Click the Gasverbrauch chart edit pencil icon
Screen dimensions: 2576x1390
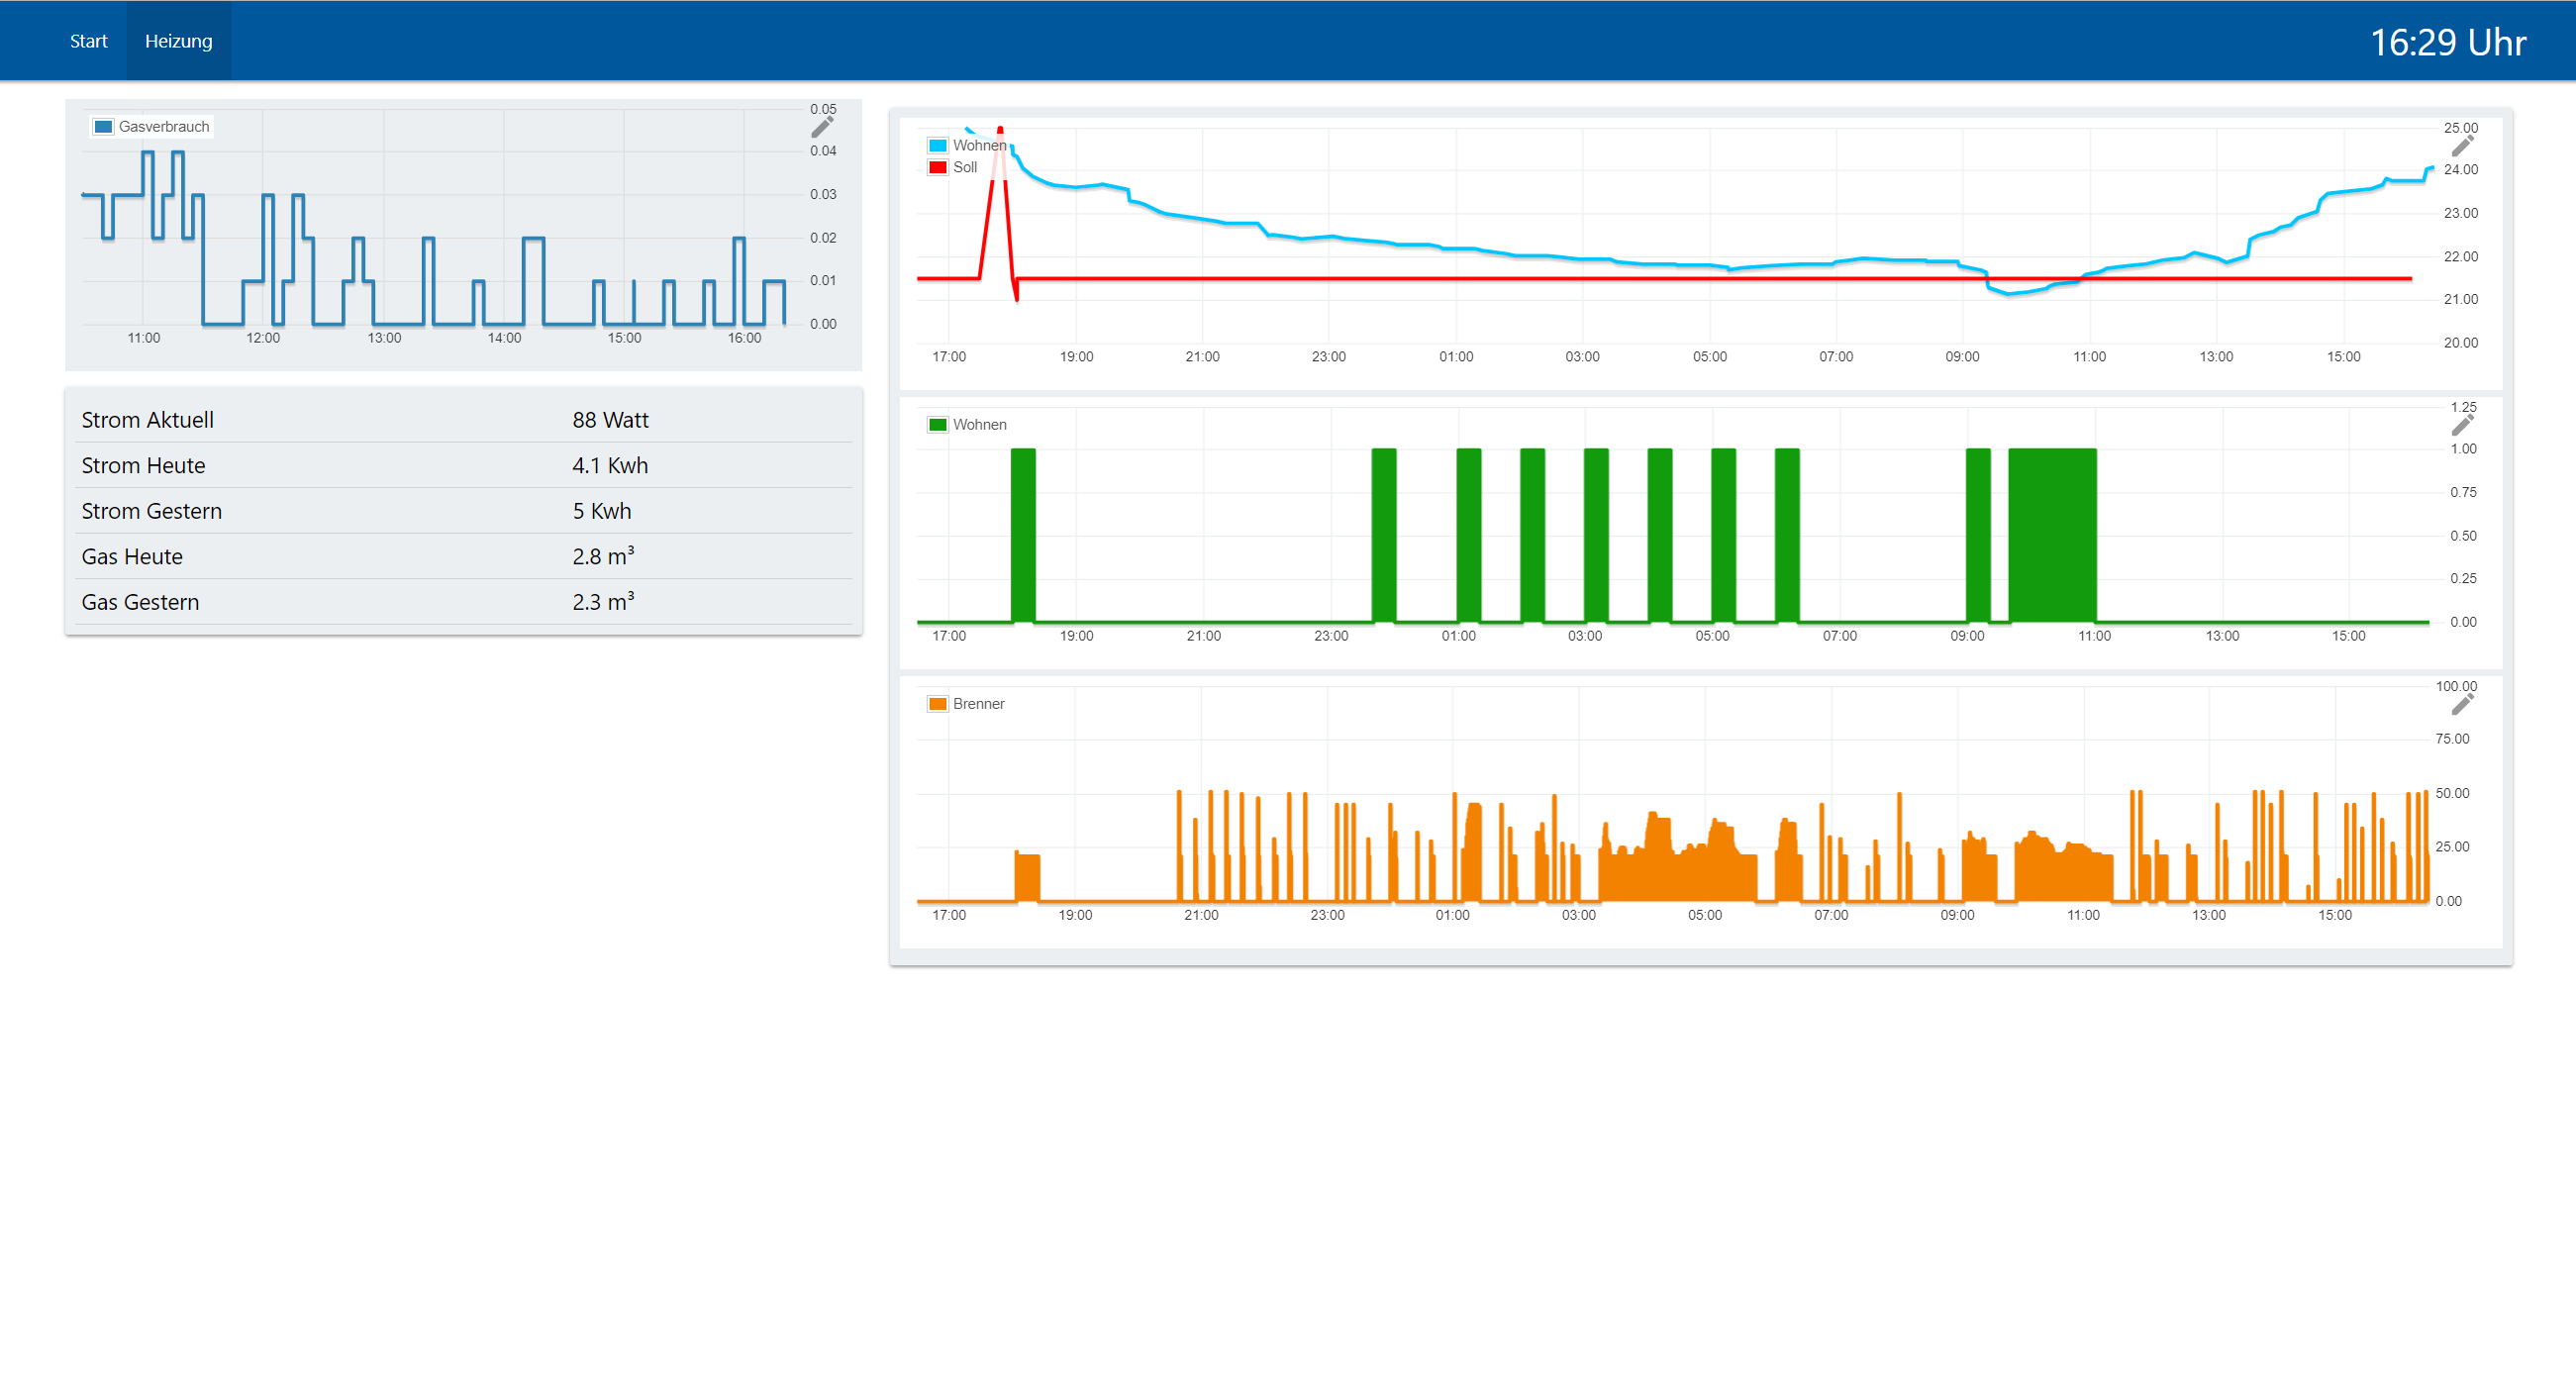point(821,127)
